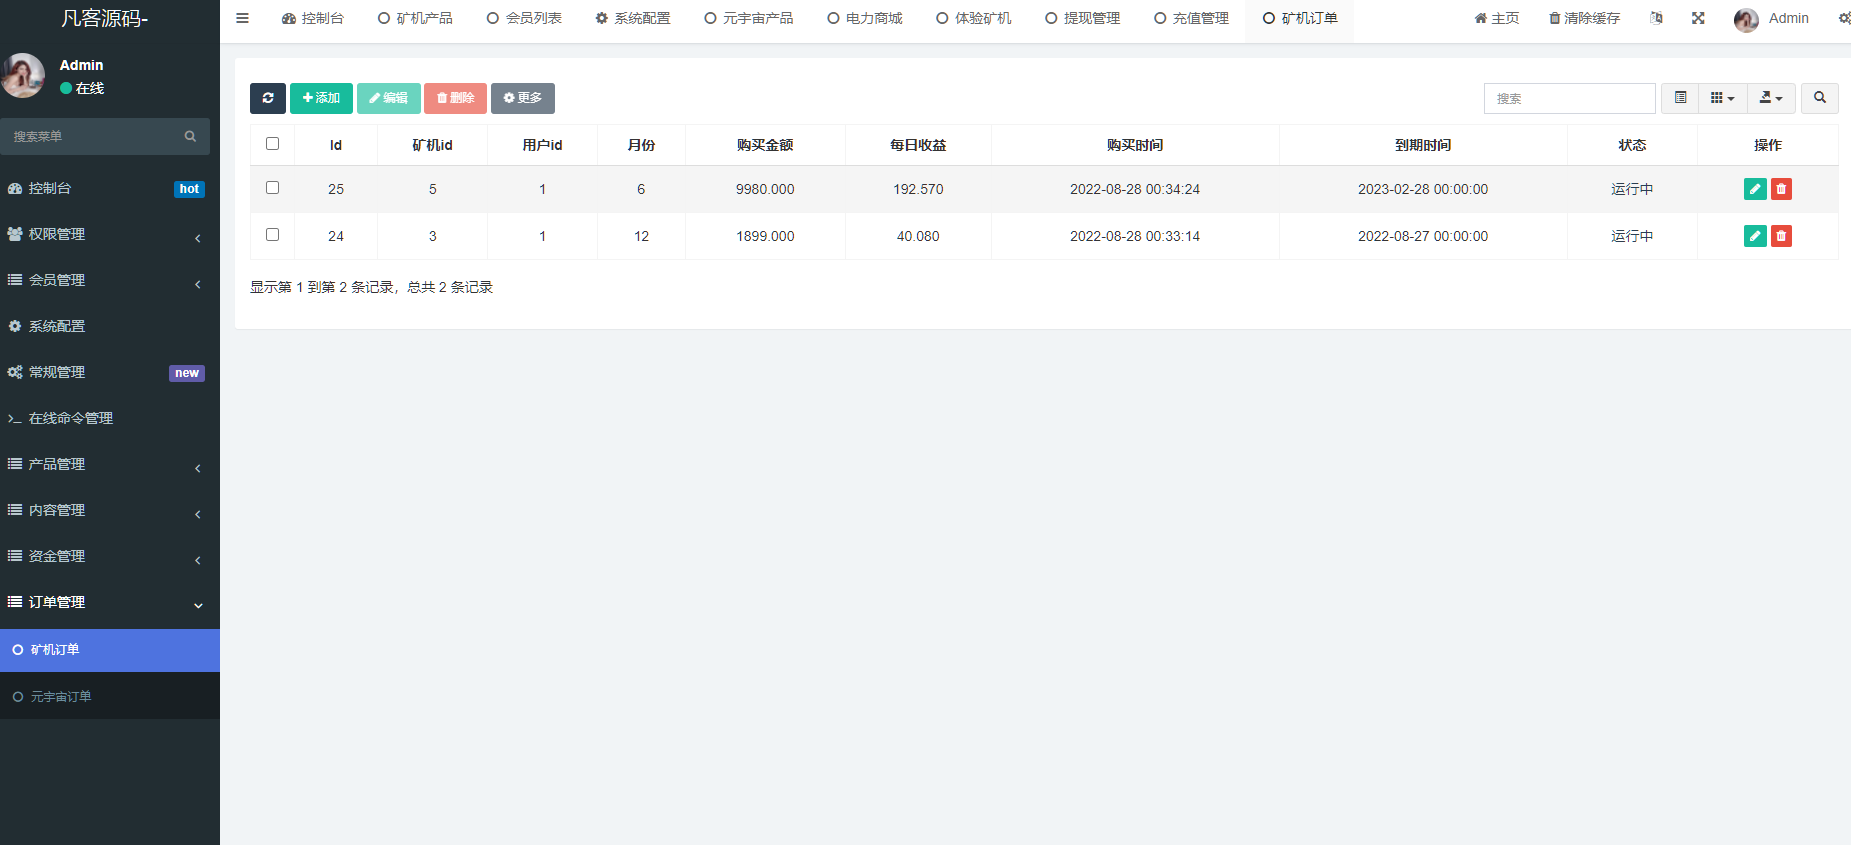The width and height of the screenshot is (1851, 845).
Task: Click the sidebar menu search icon
Action: [x=190, y=136]
